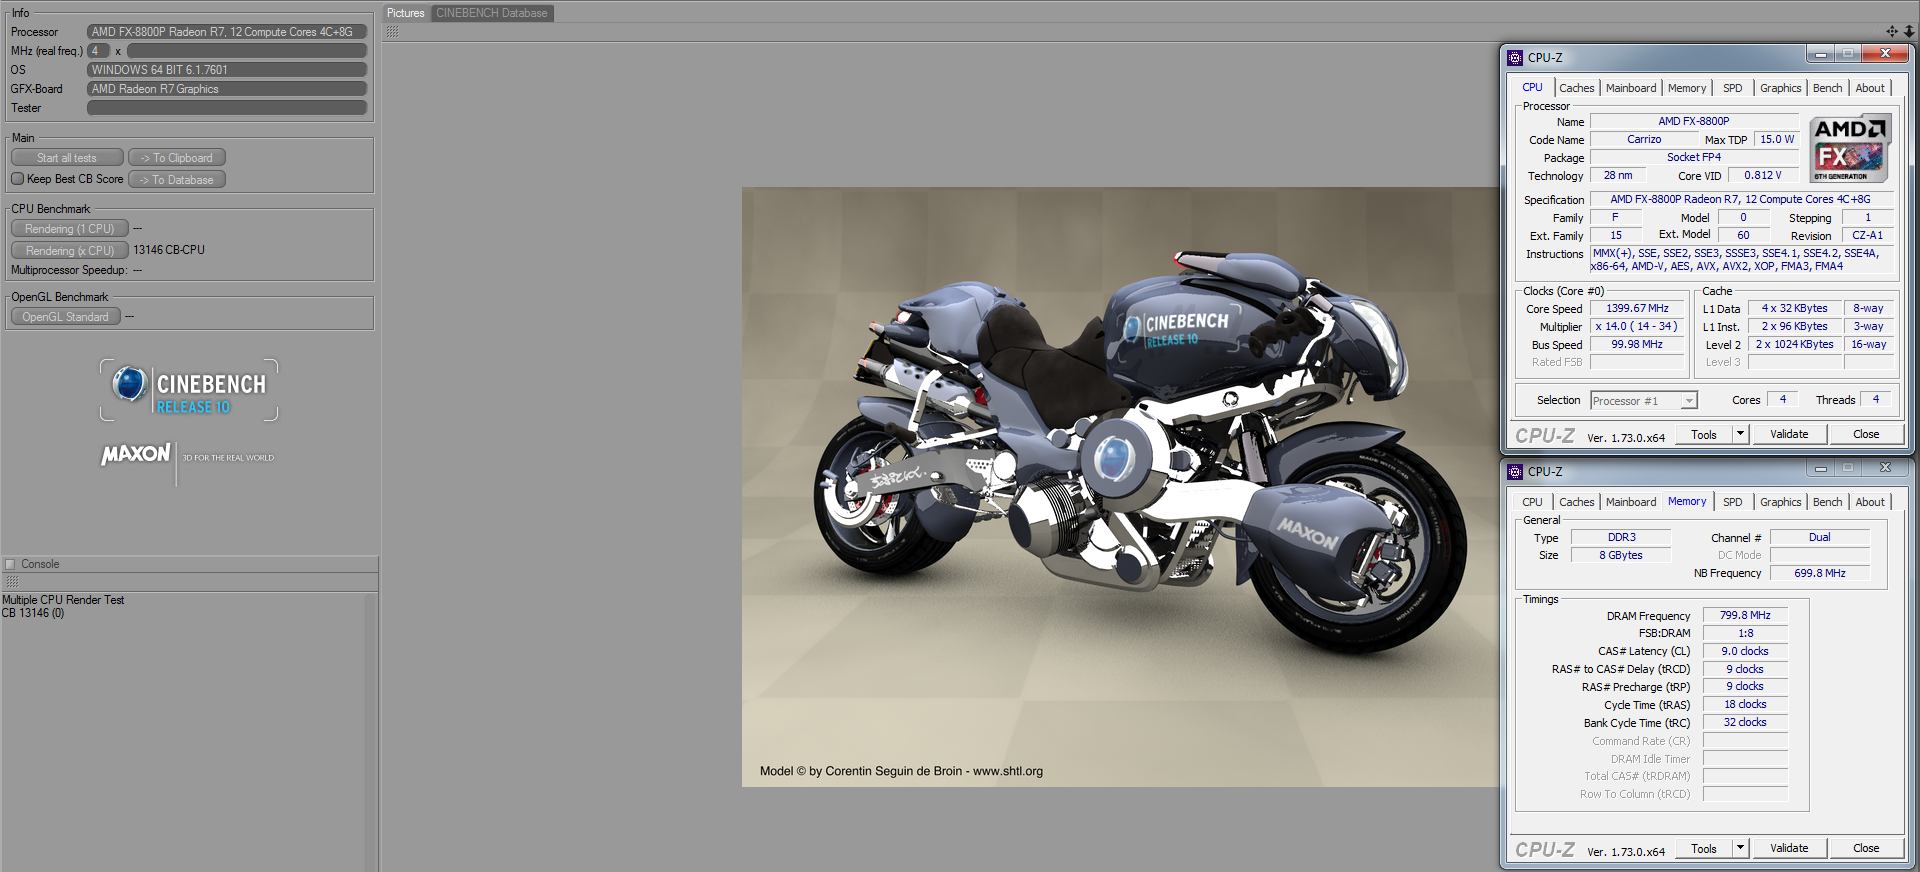Open SPD tab in top CPU-Z window
This screenshot has width=1920, height=872.
click(1733, 88)
